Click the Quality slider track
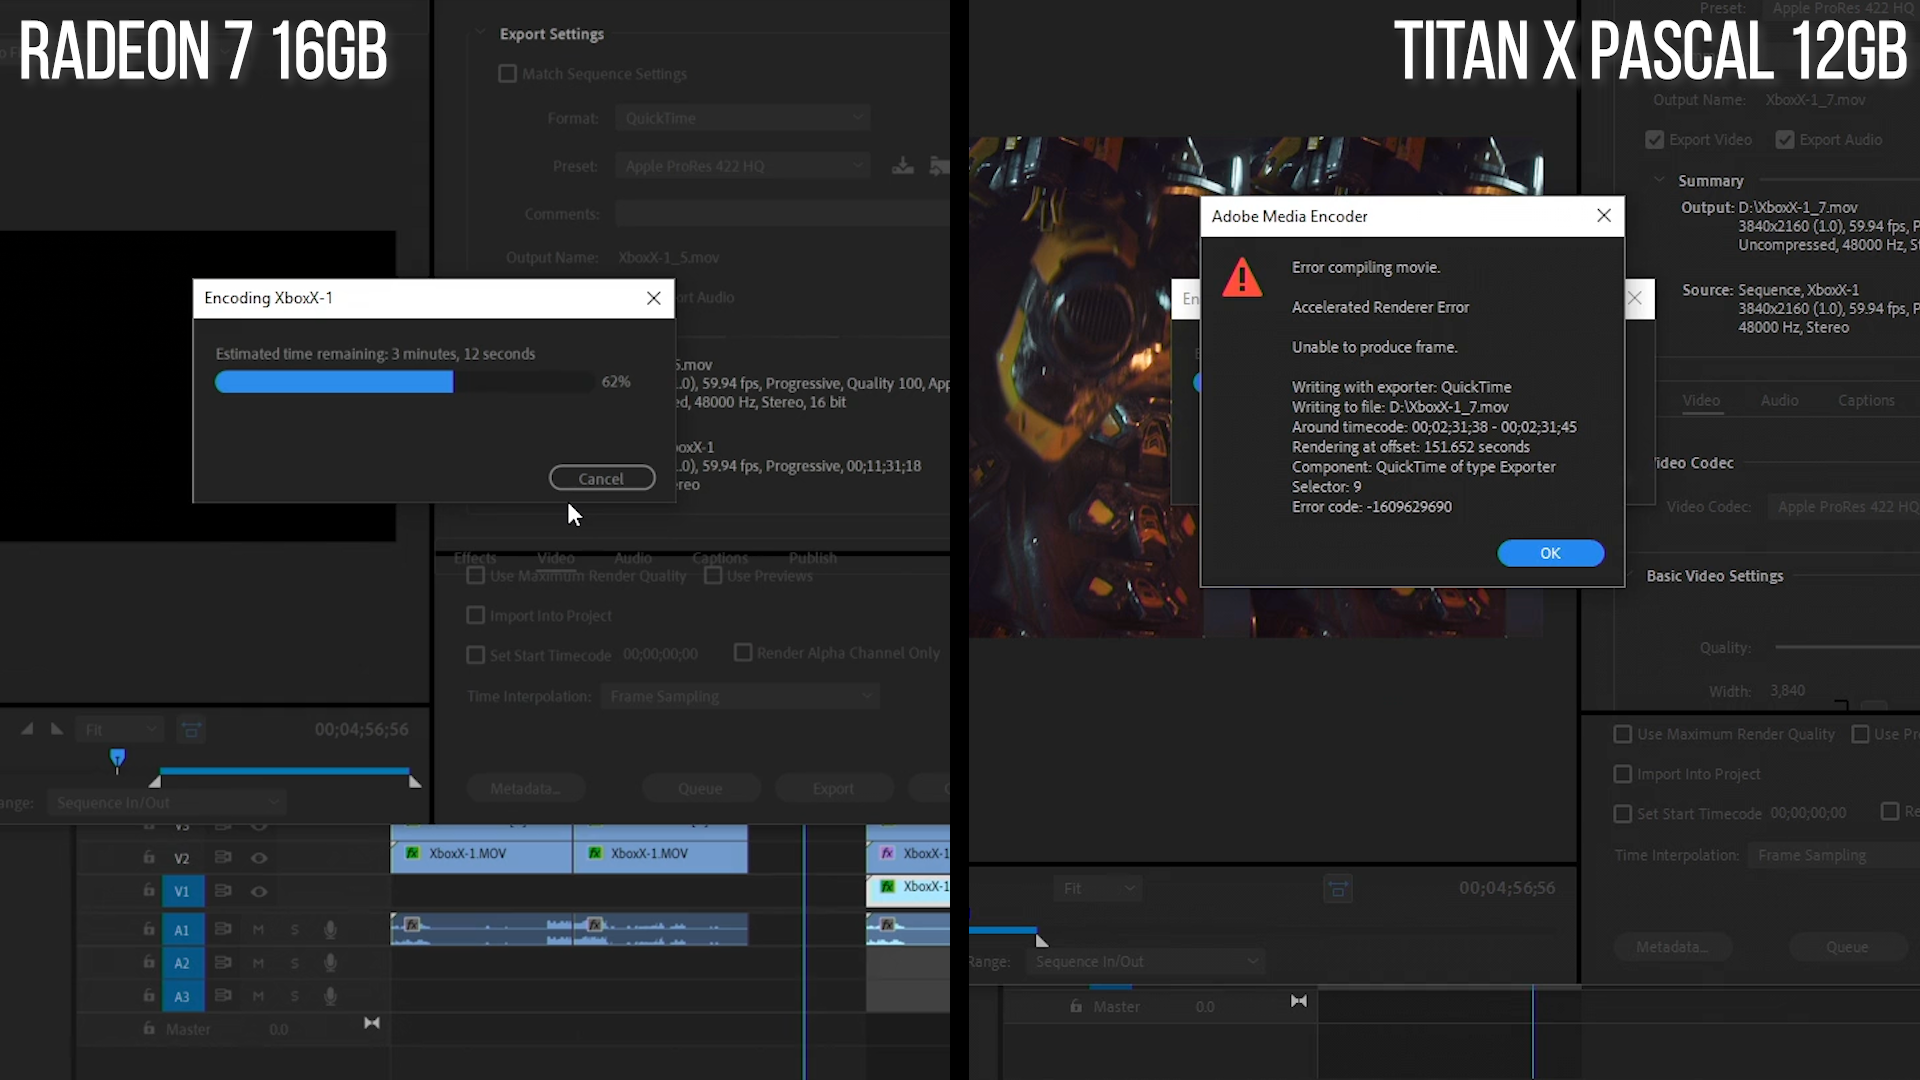Viewport: 1920px width, 1080px height. 1846,648
